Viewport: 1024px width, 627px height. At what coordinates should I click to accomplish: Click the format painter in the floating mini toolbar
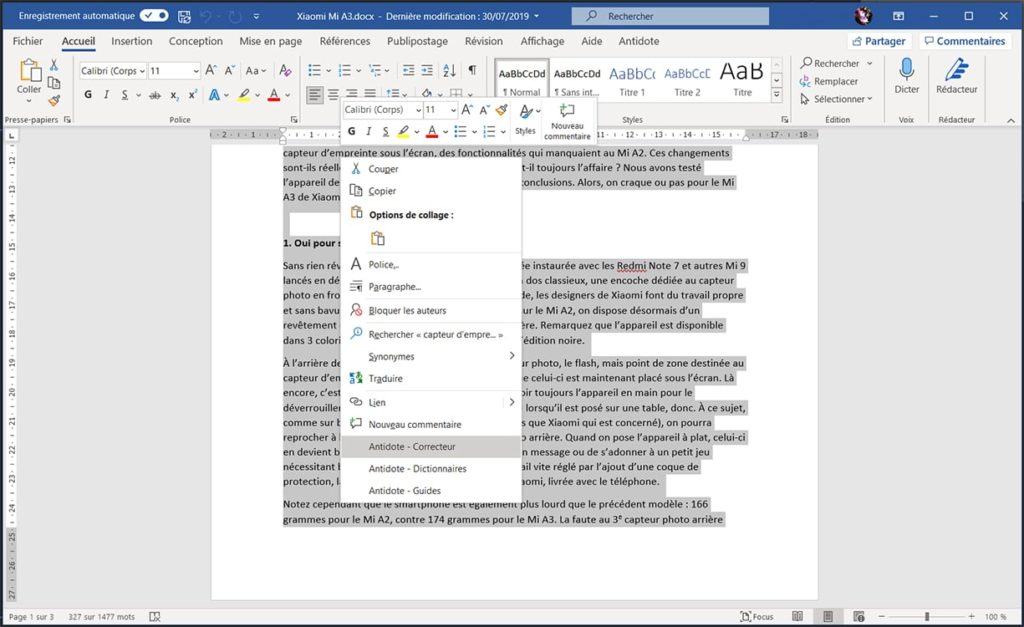point(502,110)
